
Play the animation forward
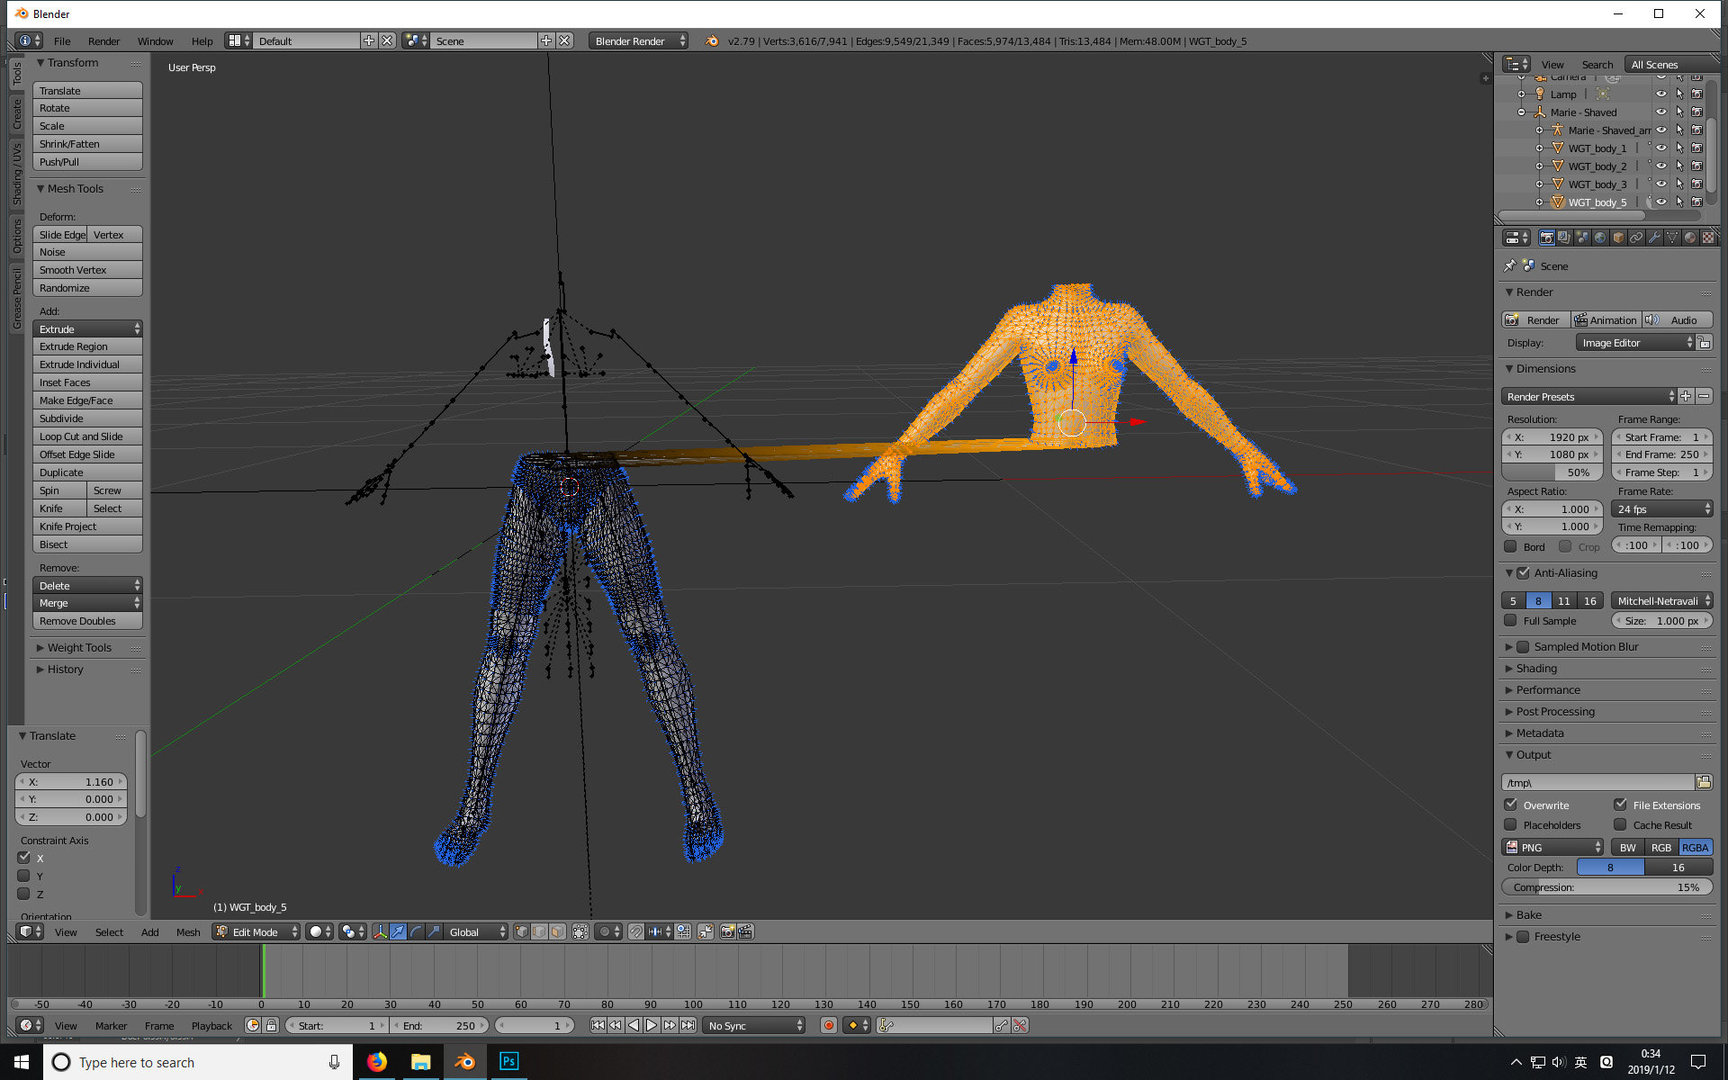(x=652, y=1025)
